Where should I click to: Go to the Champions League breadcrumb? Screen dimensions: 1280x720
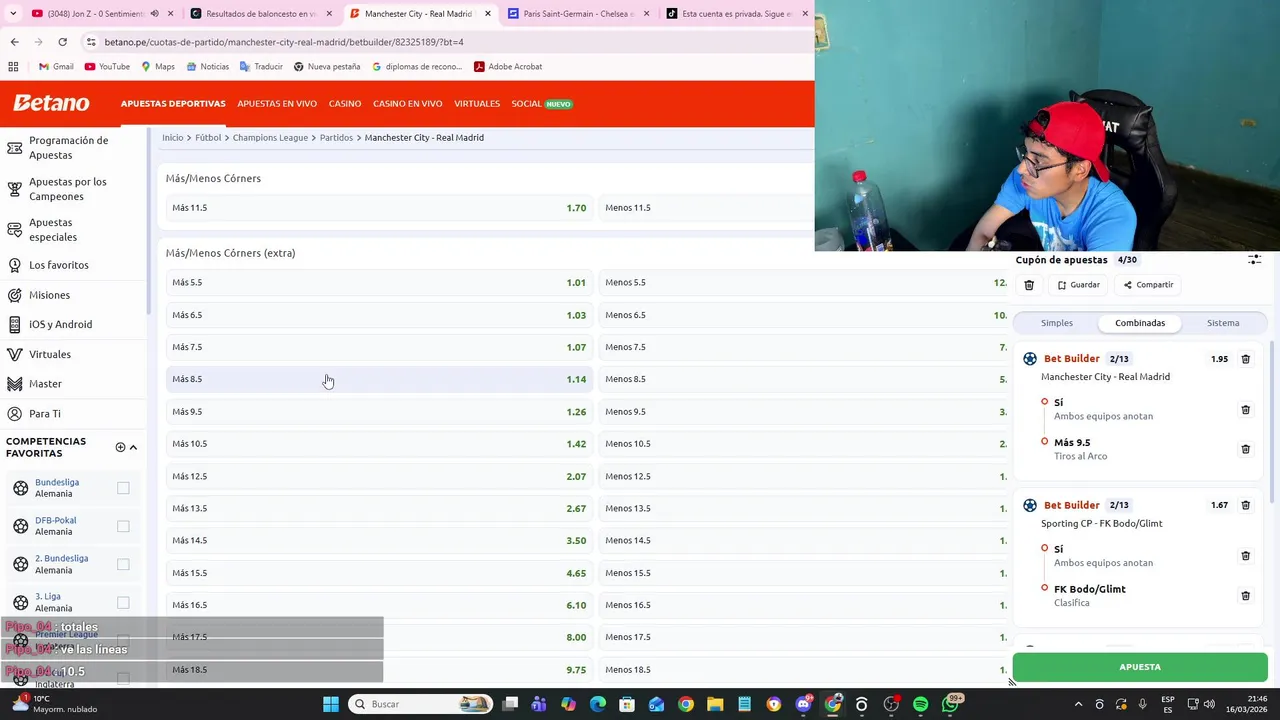pos(270,138)
